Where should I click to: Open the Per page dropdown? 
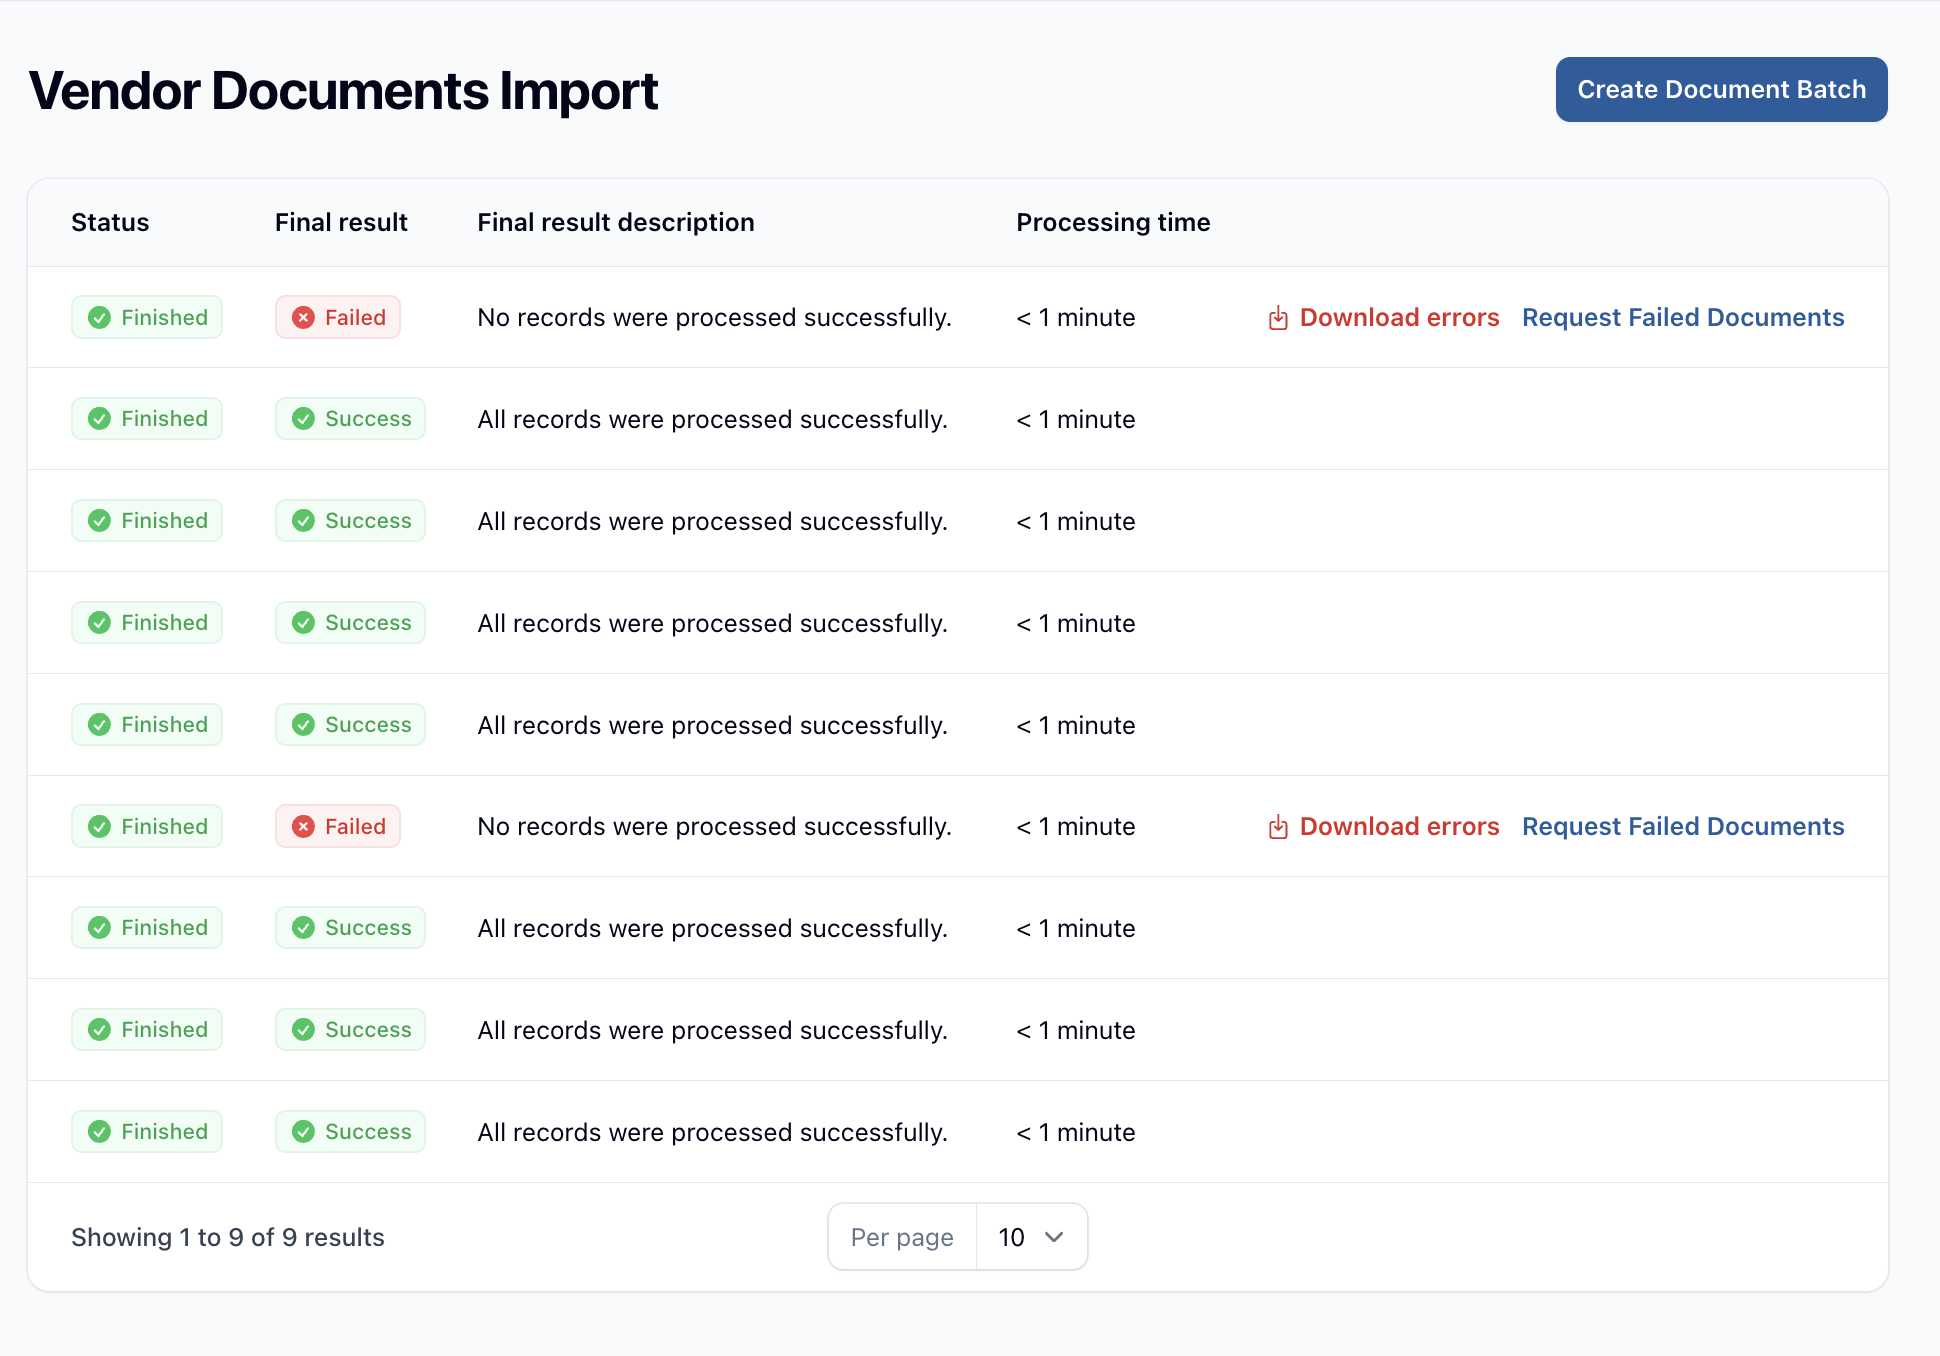point(1030,1237)
